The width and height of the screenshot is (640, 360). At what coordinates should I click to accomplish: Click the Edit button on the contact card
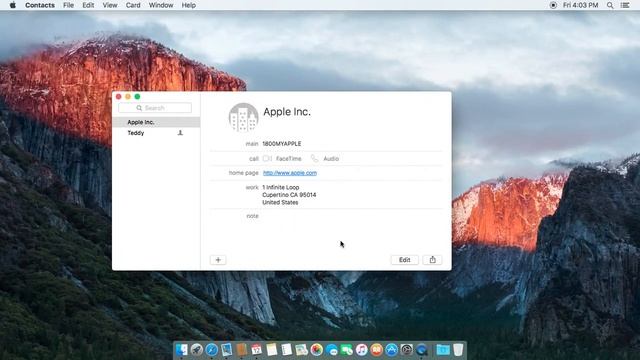(404, 260)
